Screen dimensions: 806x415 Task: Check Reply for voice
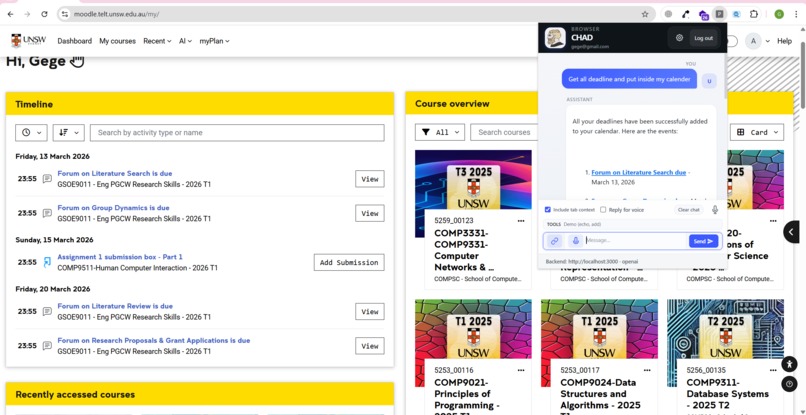tap(603, 210)
